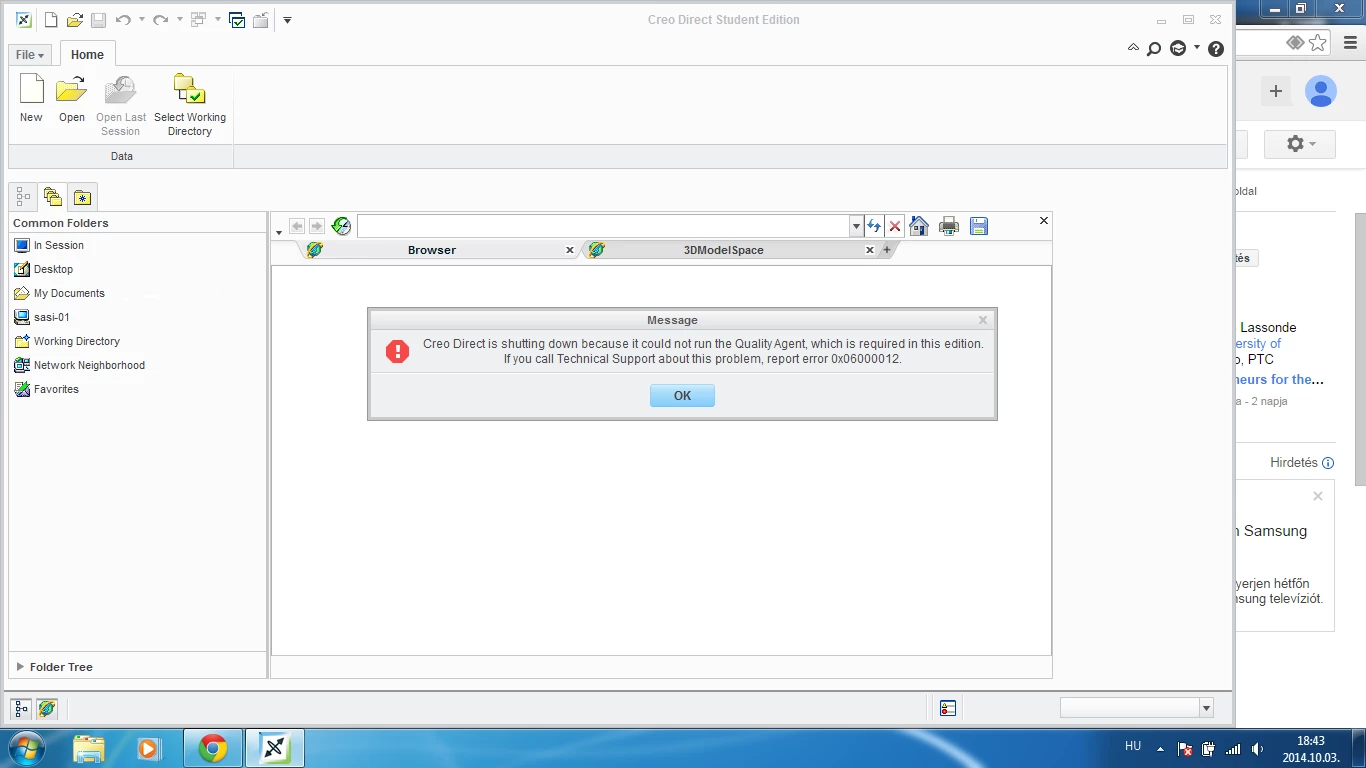This screenshot has height=768, width=1366.
Task: Open the My Documents folder
Action: (69, 293)
